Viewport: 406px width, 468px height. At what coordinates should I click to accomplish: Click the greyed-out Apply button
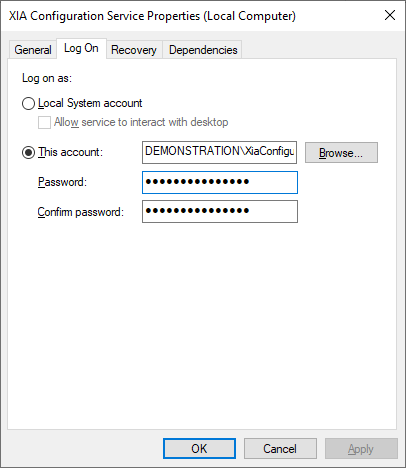(361, 449)
